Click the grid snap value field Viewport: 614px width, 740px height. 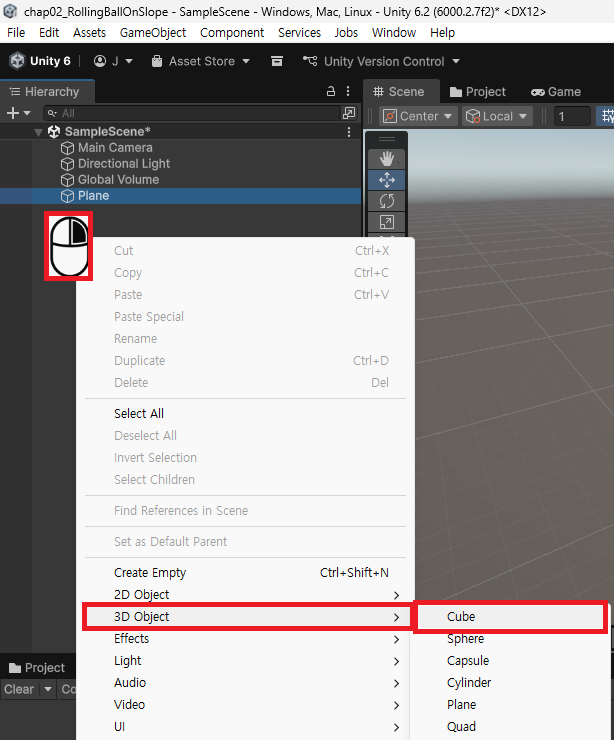tap(572, 116)
